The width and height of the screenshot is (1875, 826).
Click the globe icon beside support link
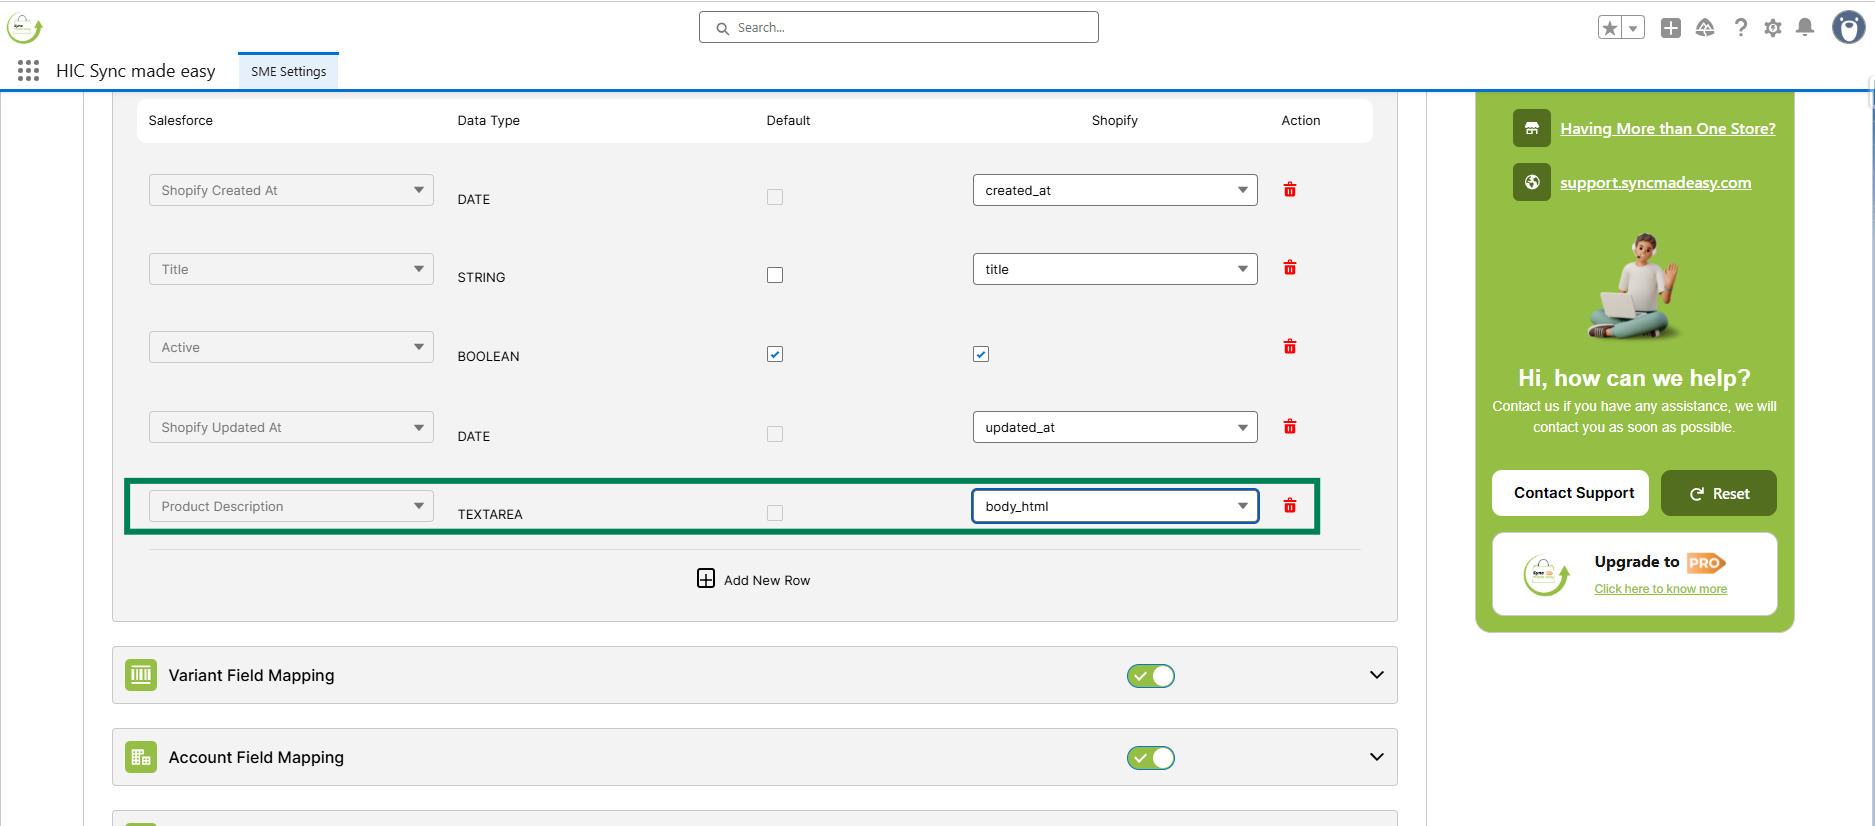[x=1532, y=182]
